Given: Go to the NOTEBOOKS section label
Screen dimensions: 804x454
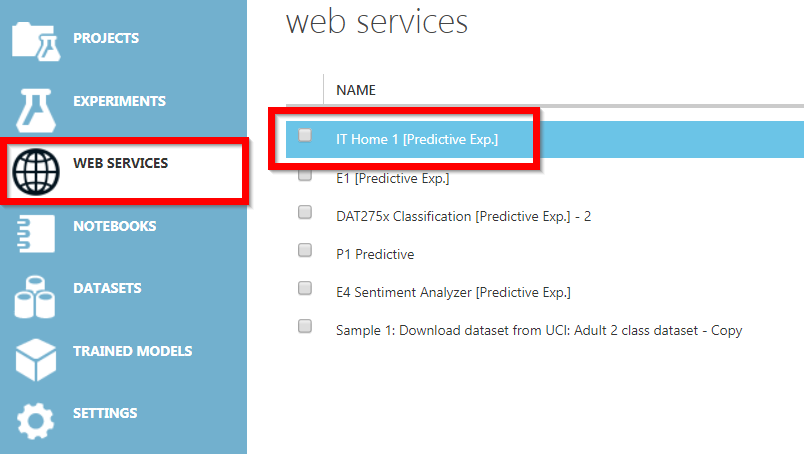Looking at the screenshot, I should click(114, 226).
